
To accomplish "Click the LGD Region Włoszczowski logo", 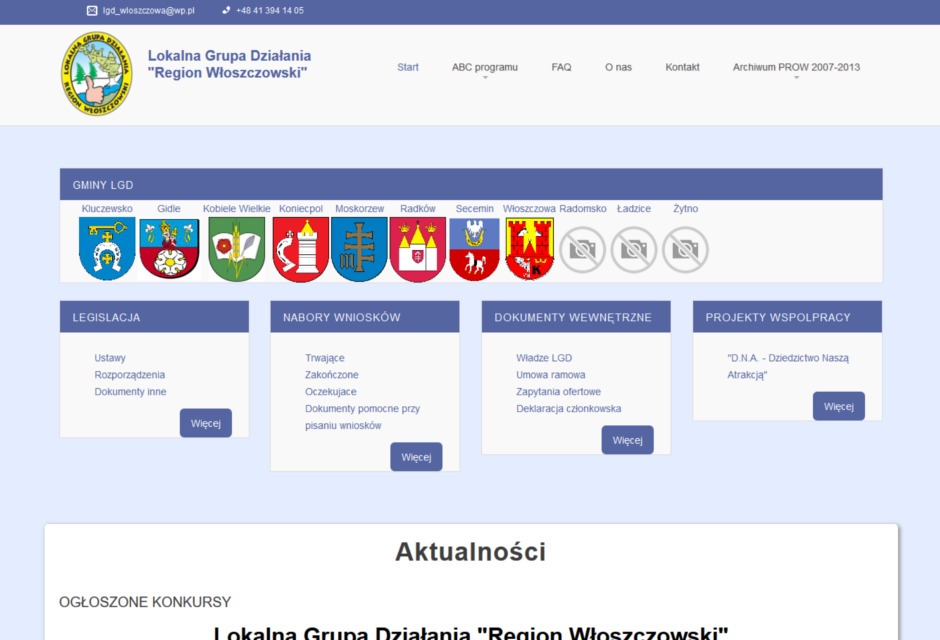I will [x=96, y=73].
